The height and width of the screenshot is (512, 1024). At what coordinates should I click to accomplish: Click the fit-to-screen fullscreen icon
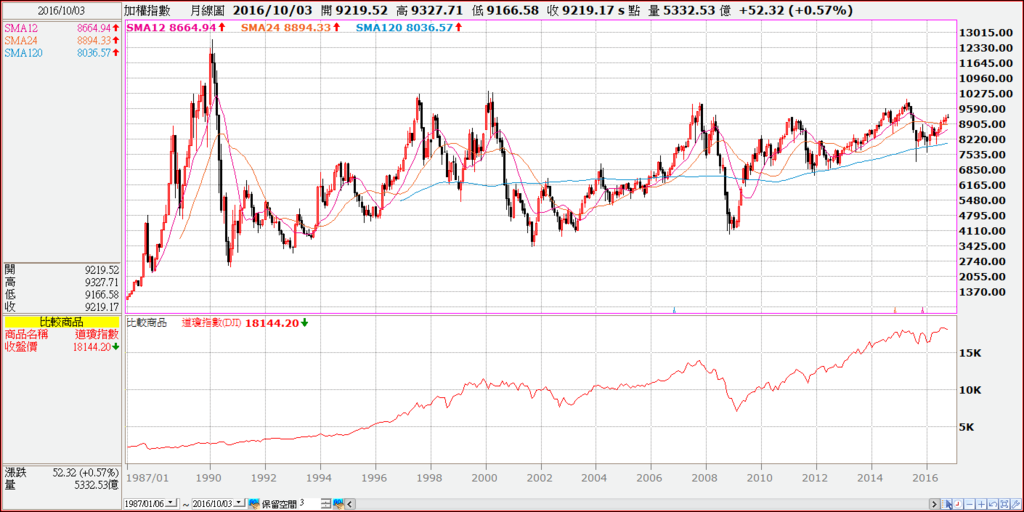tap(1005, 504)
